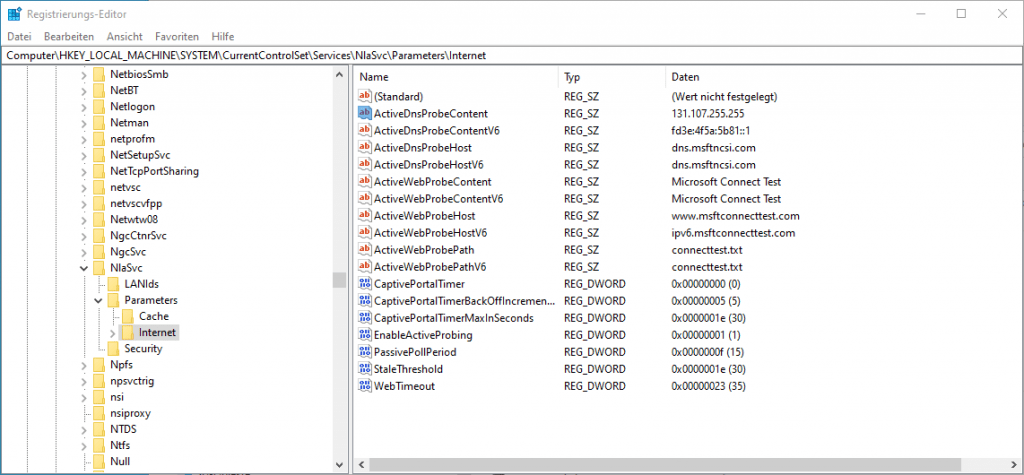
Task: Collapse the NlaSvc tree node
Action: point(84,268)
